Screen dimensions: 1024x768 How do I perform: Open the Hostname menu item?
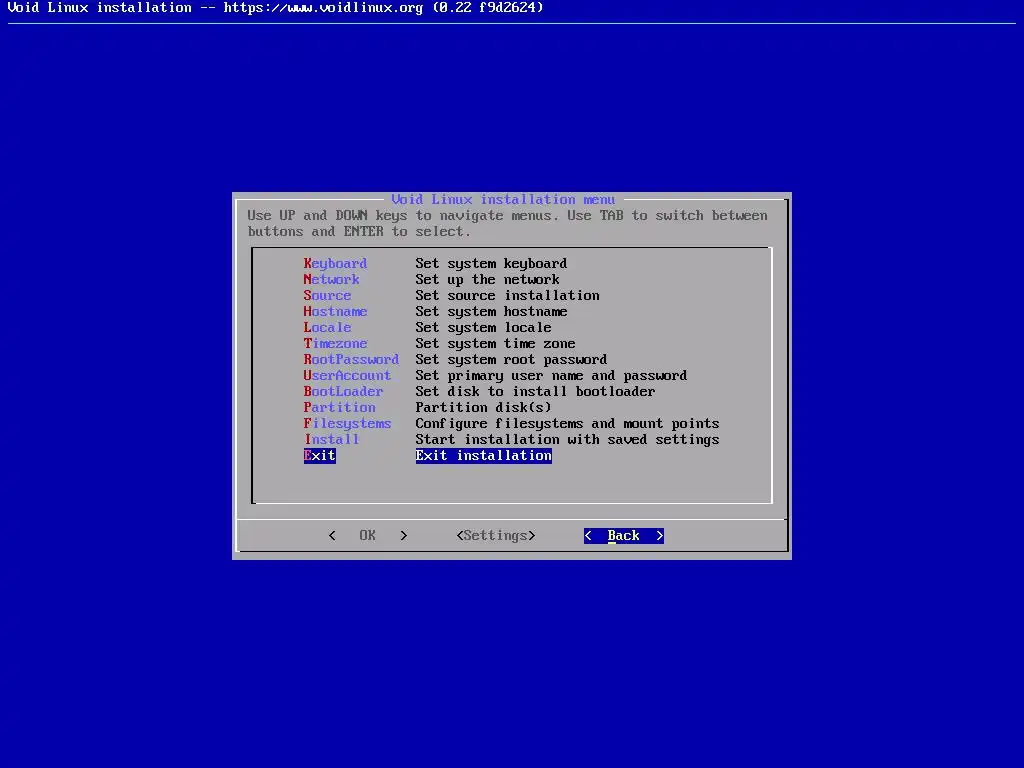(335, 312)
